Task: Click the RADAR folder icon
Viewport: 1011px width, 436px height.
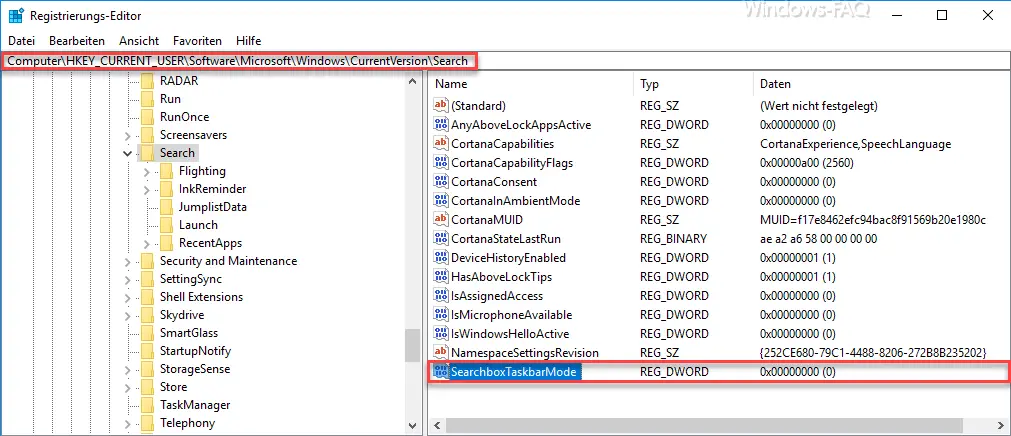Action: point(148,81)
